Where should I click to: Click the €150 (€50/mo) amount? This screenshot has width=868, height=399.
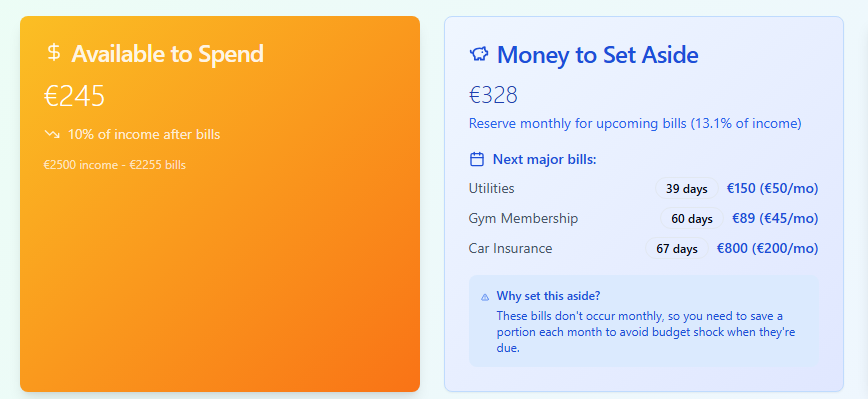[772, 188]
